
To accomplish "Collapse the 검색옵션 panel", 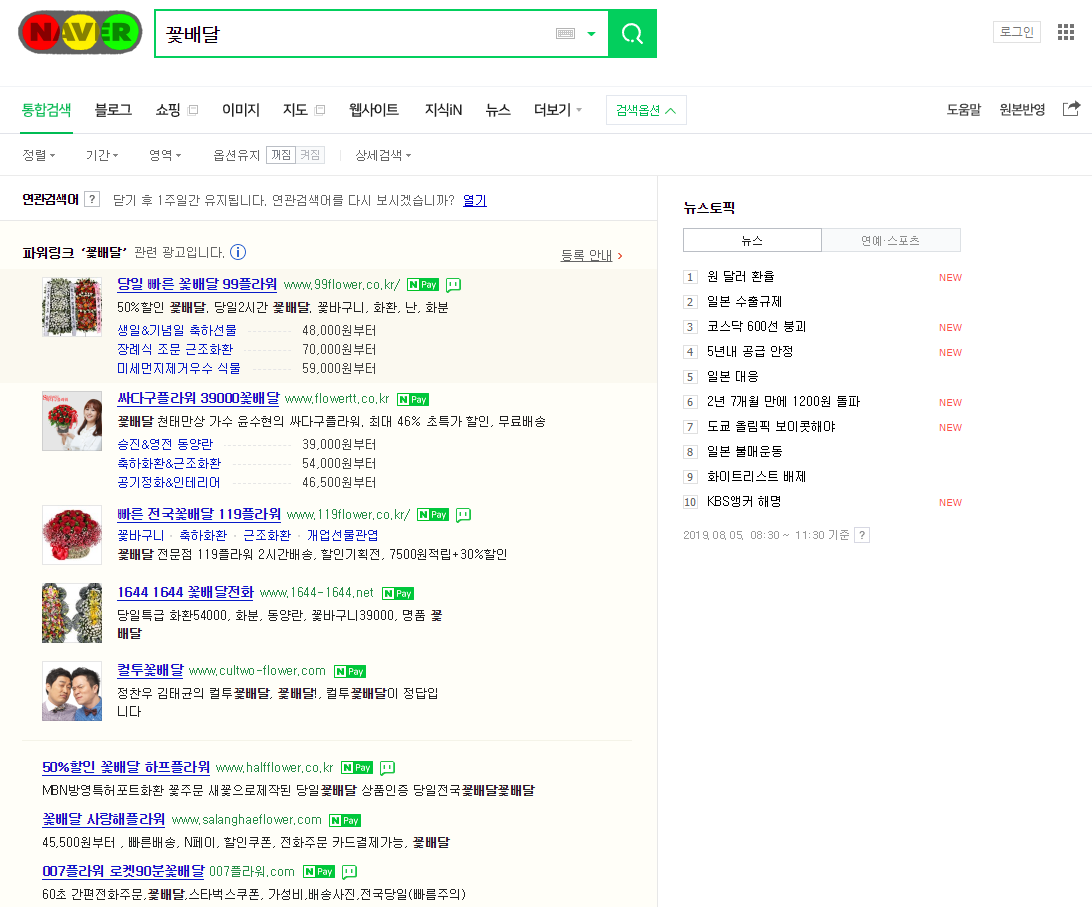I will [646, 110].
